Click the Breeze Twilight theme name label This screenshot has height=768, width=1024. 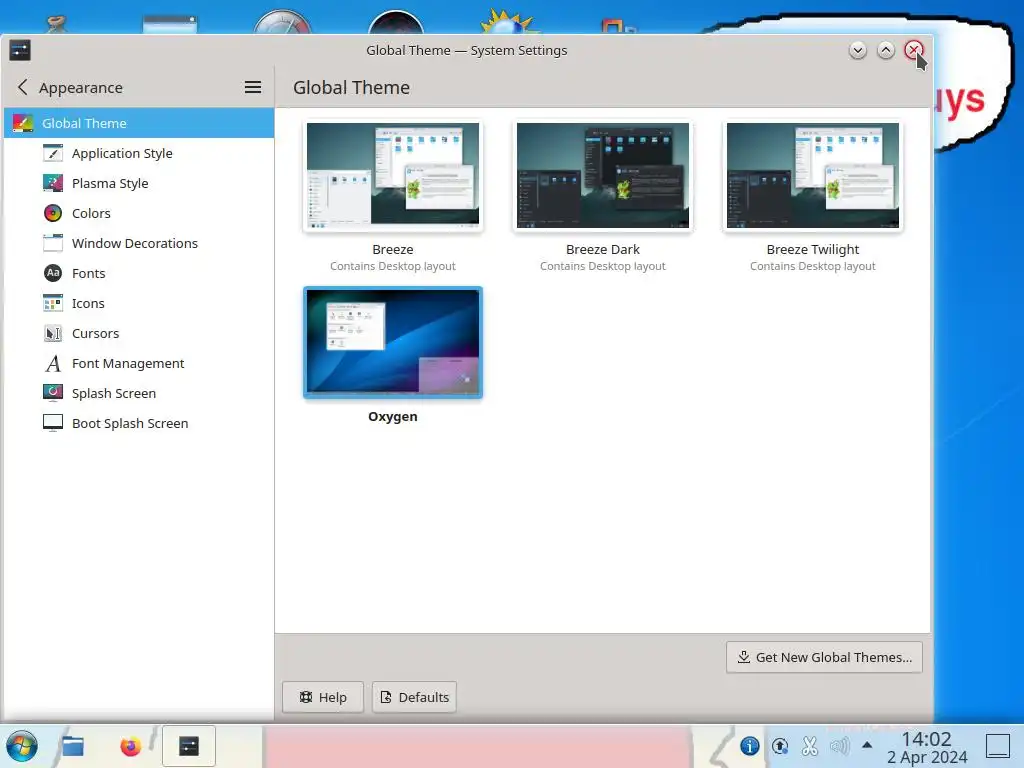812,249
